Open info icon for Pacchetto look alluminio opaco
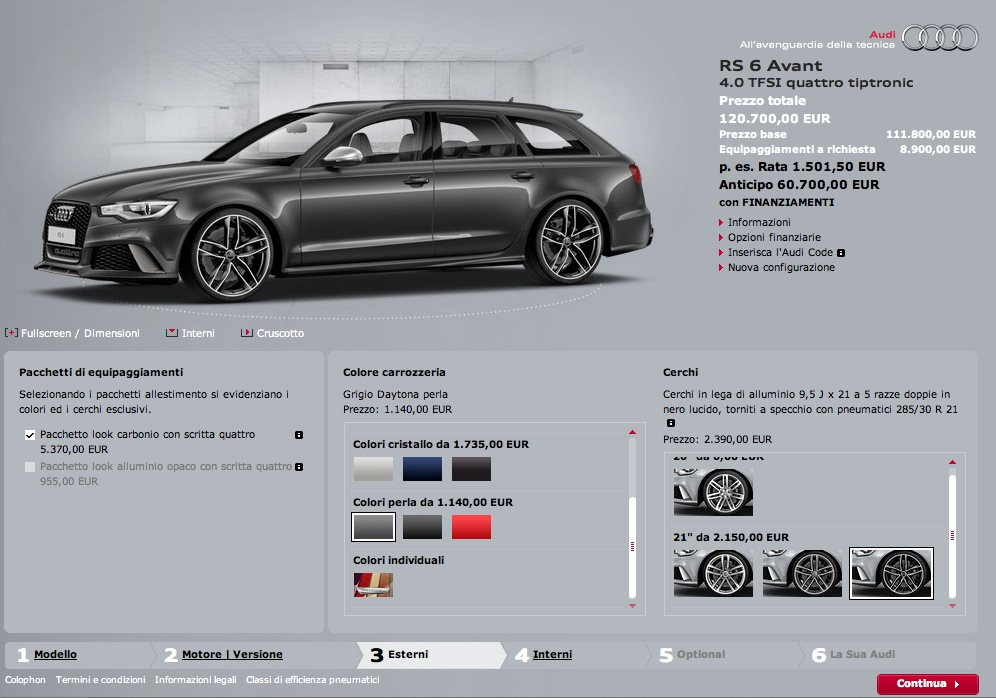The width and height of the screenshot is (996, 698). [x=299, y=467]
